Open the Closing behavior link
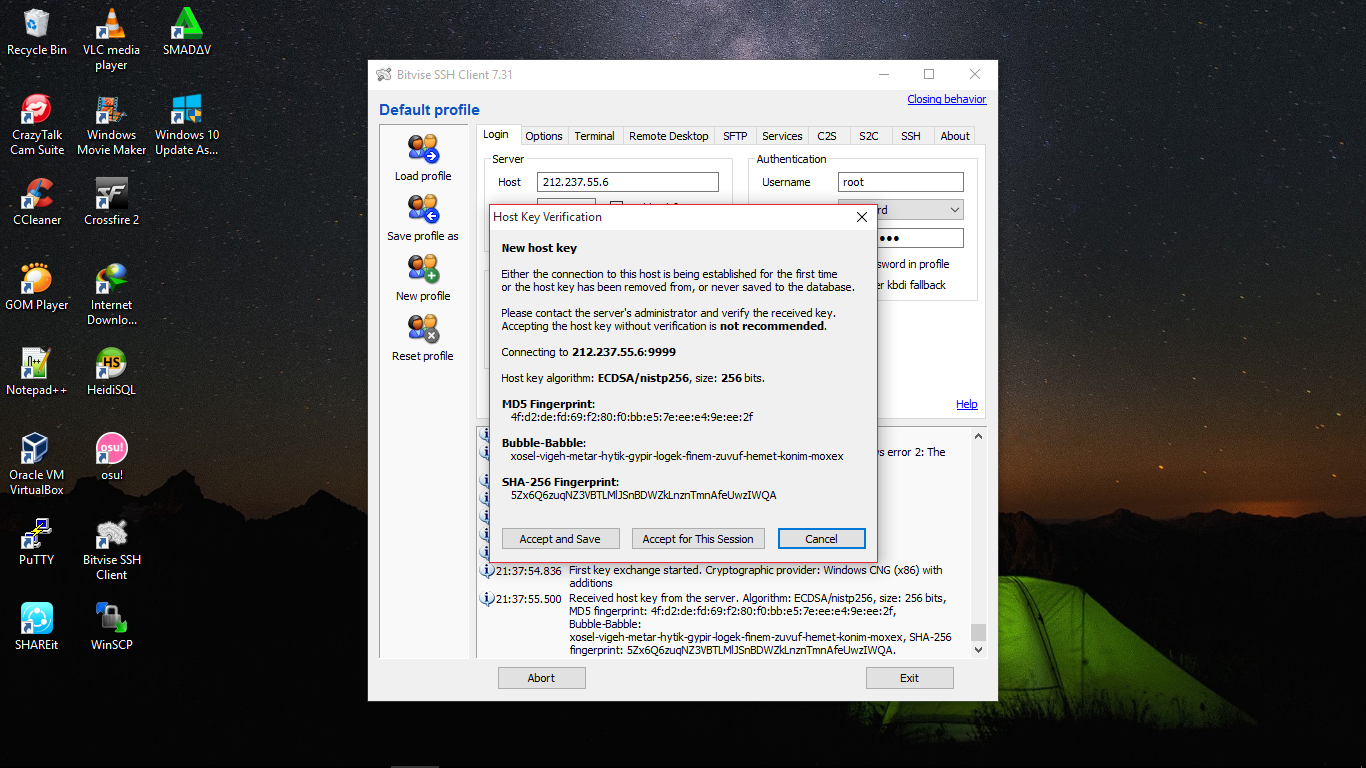This screenshot has width=1366, height=768. [x=946, y=99]
